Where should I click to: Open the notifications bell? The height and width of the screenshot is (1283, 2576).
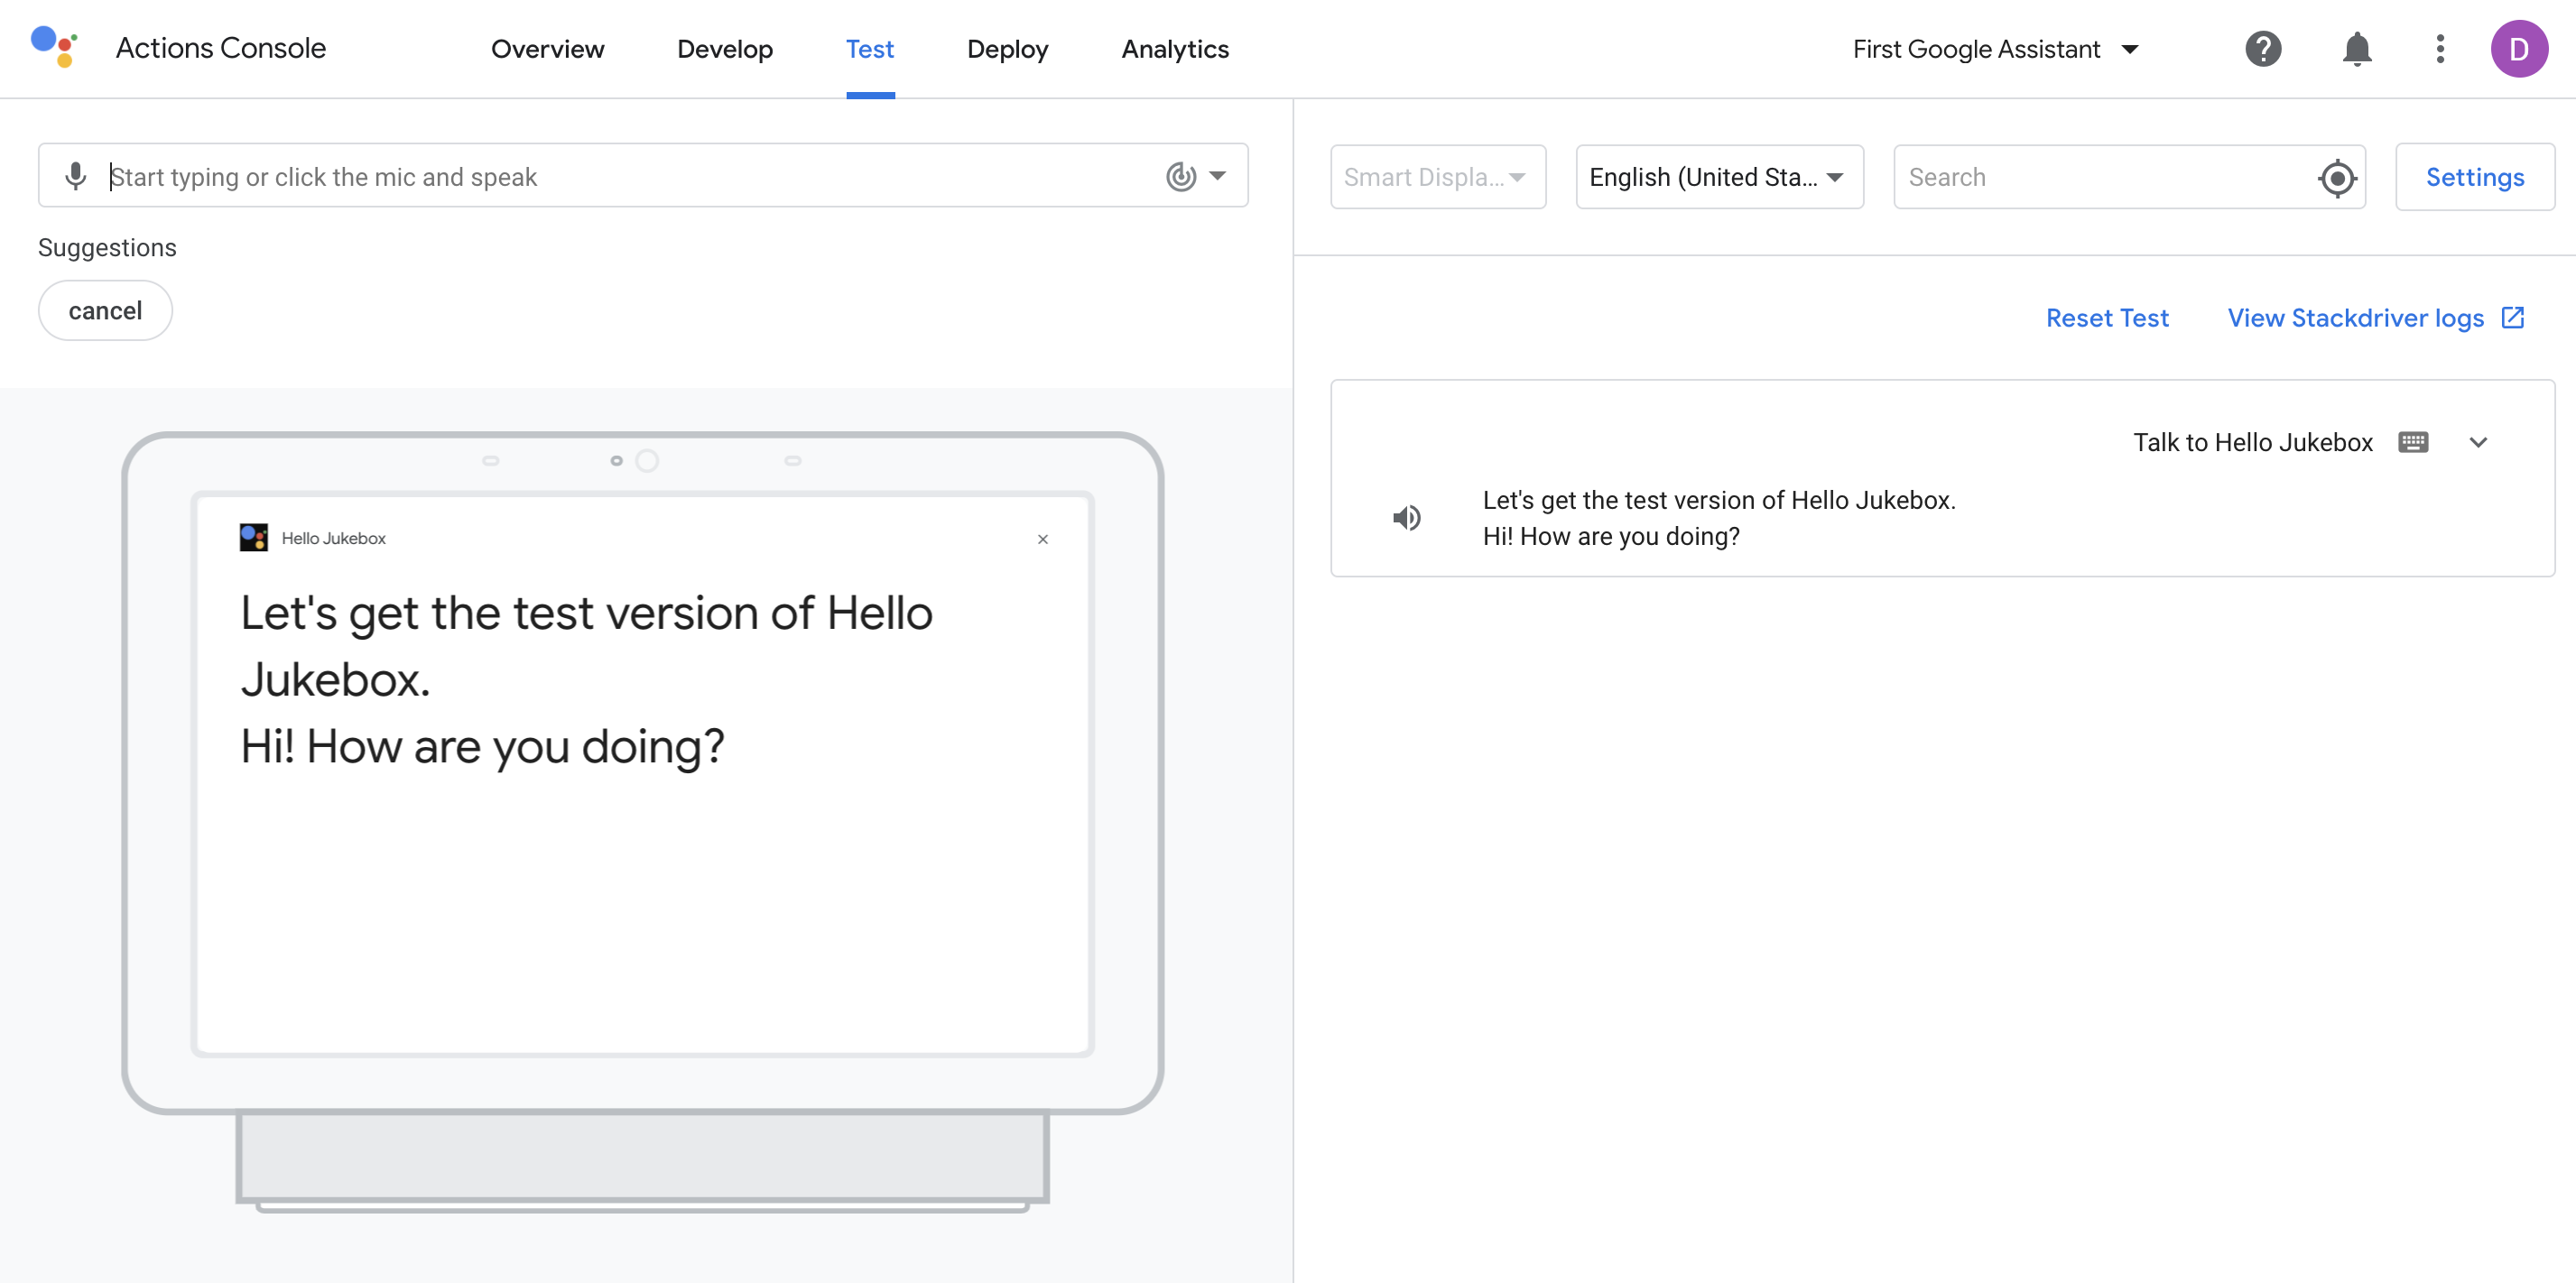pyautogui.click(x=2357, y=49)
